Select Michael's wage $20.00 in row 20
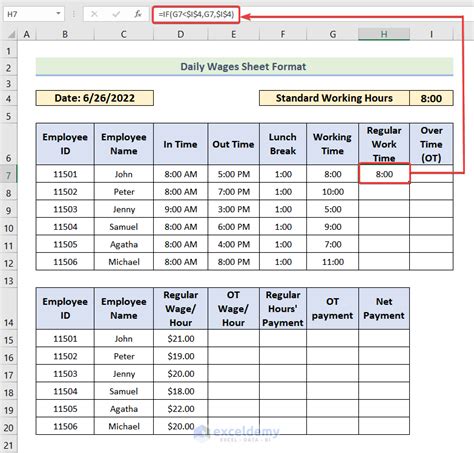474x453 pixels. (x=180, y=426)
